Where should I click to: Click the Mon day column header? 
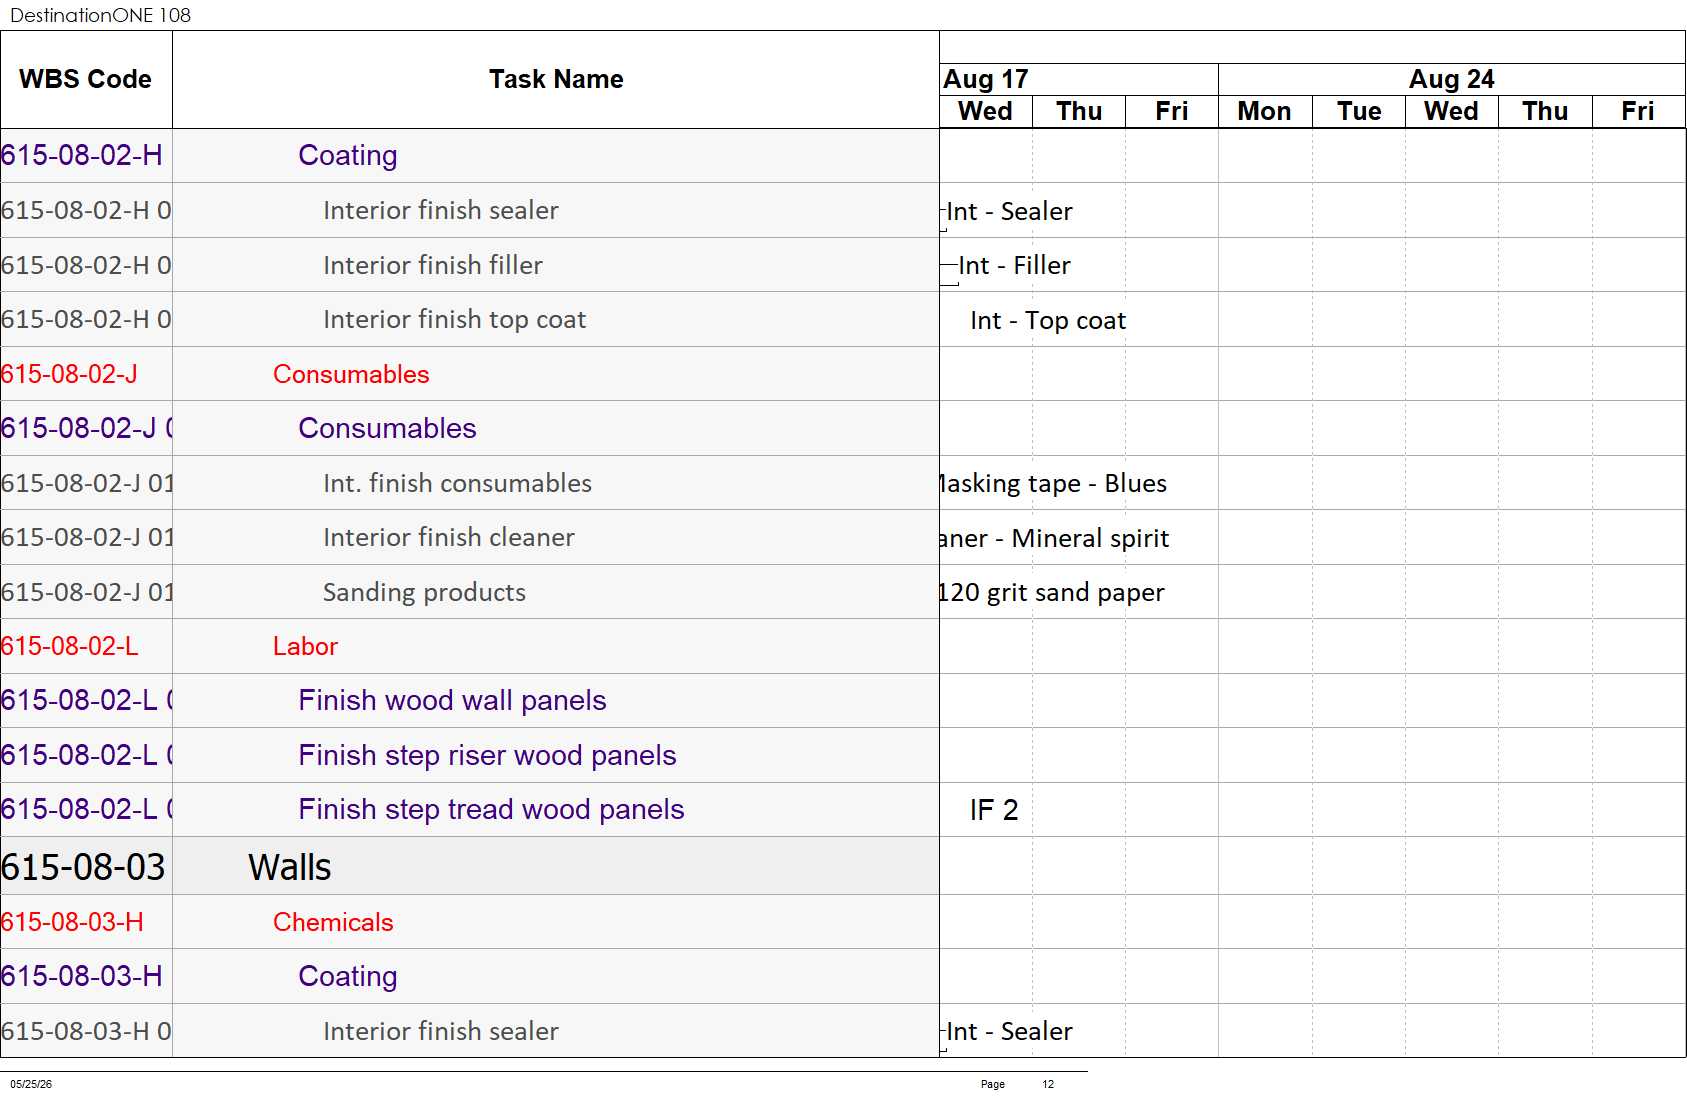tap(1264, 111)
